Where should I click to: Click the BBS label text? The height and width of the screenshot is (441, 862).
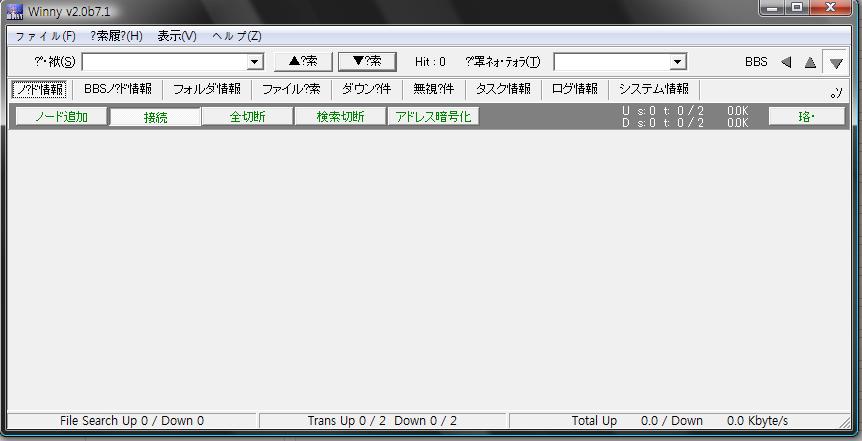coord(756,62)
